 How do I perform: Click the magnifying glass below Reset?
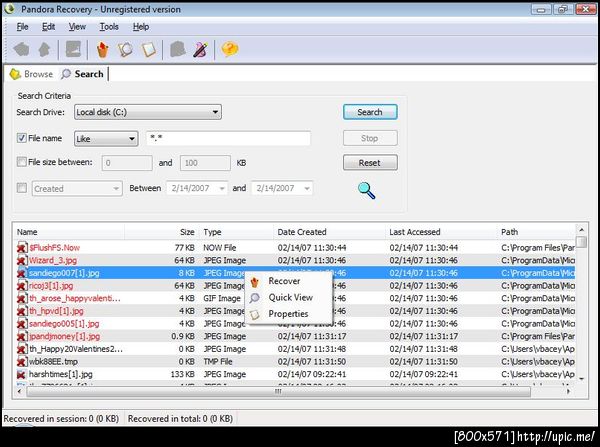pos(366,190)
